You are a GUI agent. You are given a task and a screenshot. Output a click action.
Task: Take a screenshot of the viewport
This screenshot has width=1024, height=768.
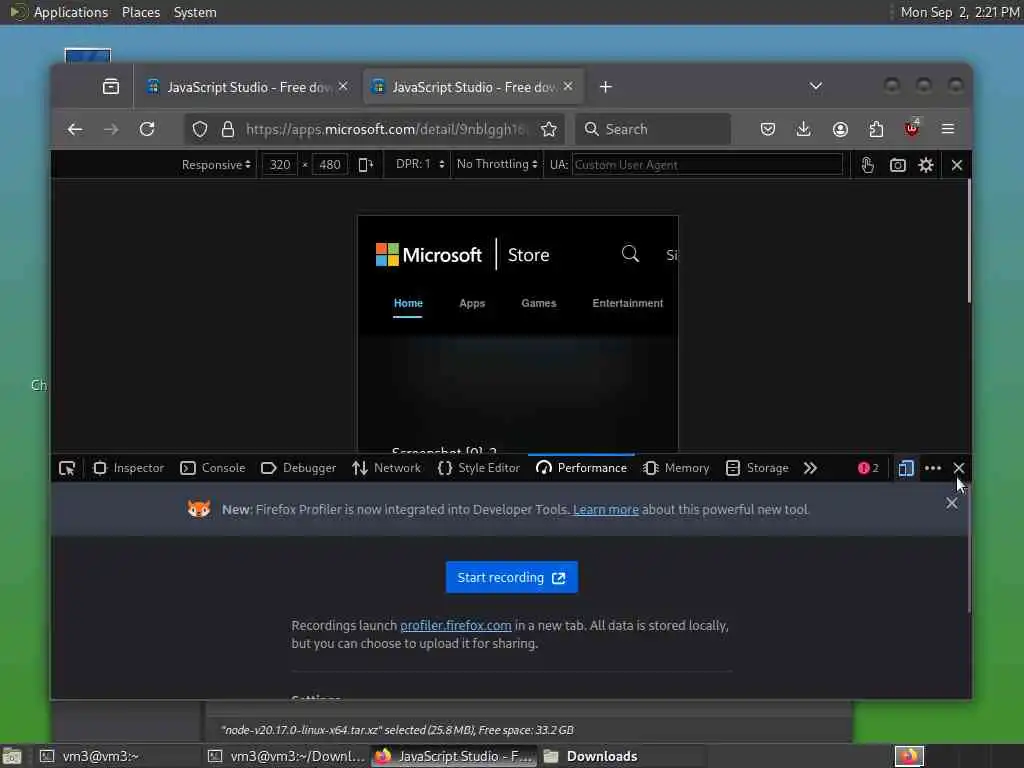click(897, 165)
